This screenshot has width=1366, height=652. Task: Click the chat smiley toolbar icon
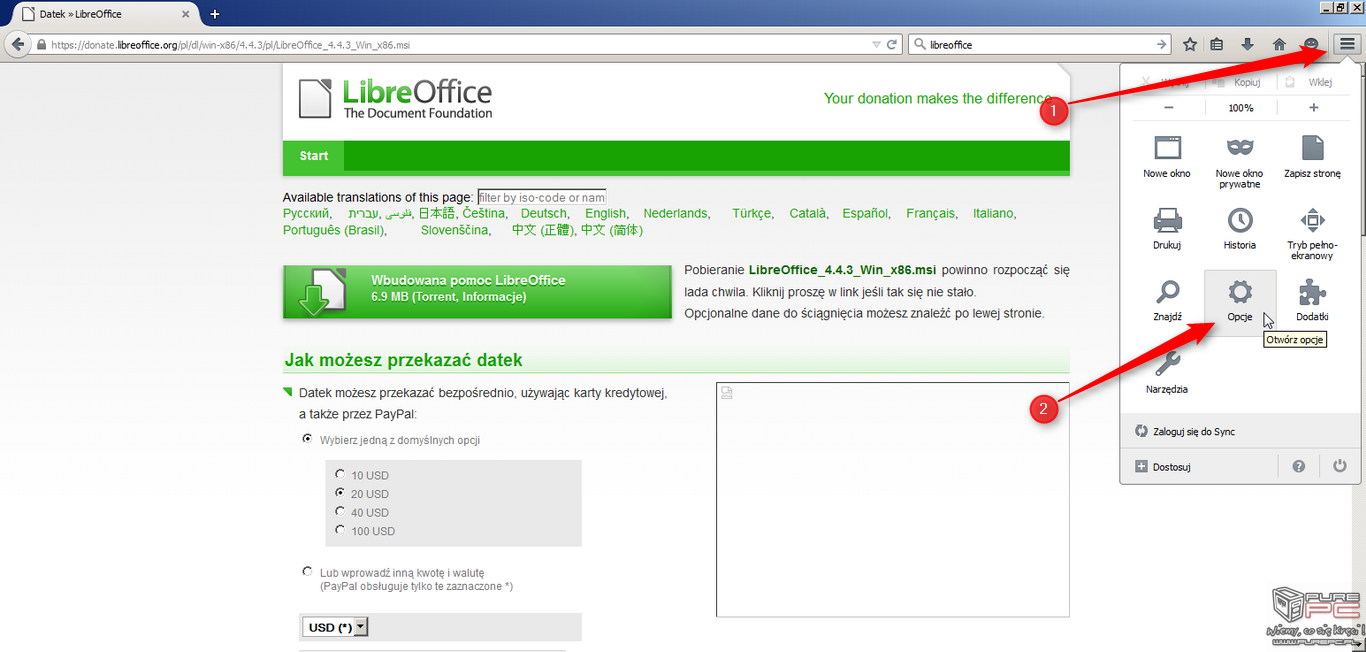pos(1311,44)
